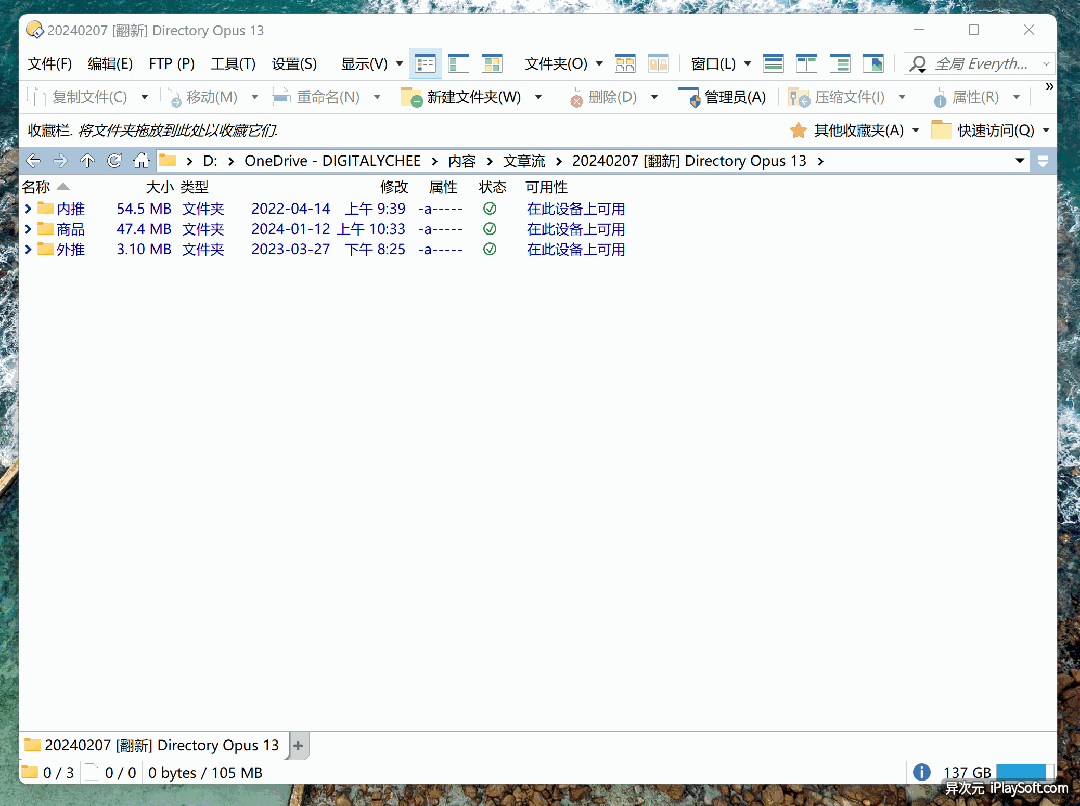Viewport: 1080px width, 806px height.
Task: Toggle the second layout icon after 显示(V)
Action: point(459,64)
